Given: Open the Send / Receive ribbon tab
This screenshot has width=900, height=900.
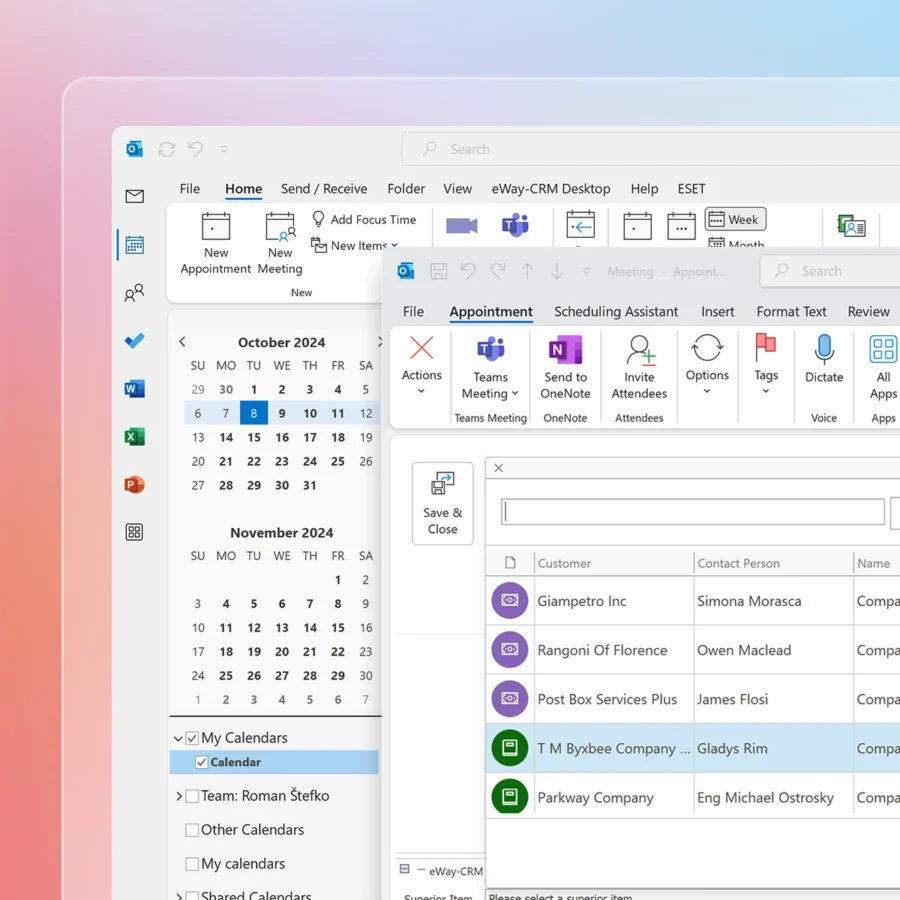Looking at the screenshot, I should [x=324, y=189].
